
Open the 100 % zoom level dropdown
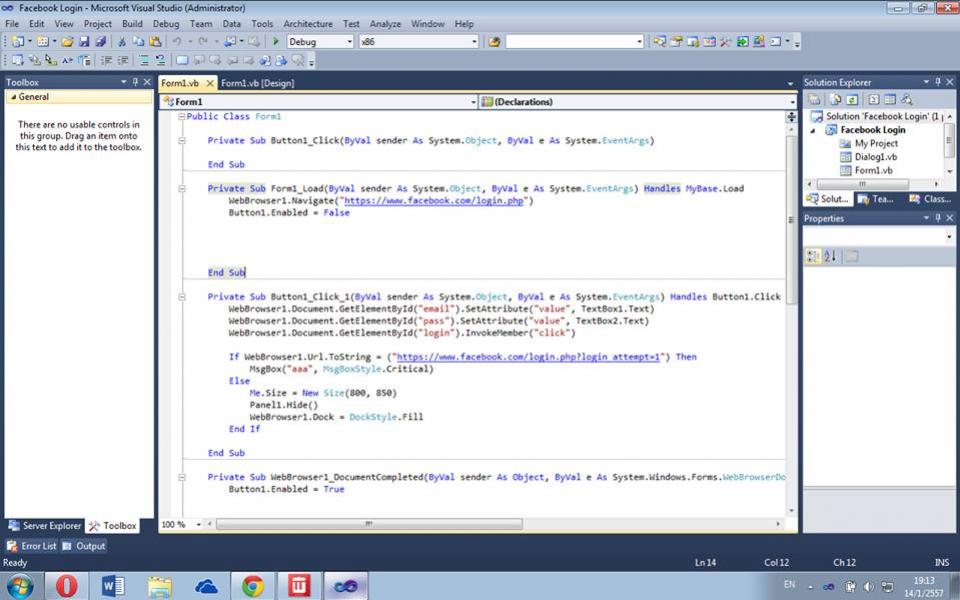click(198, 525)
